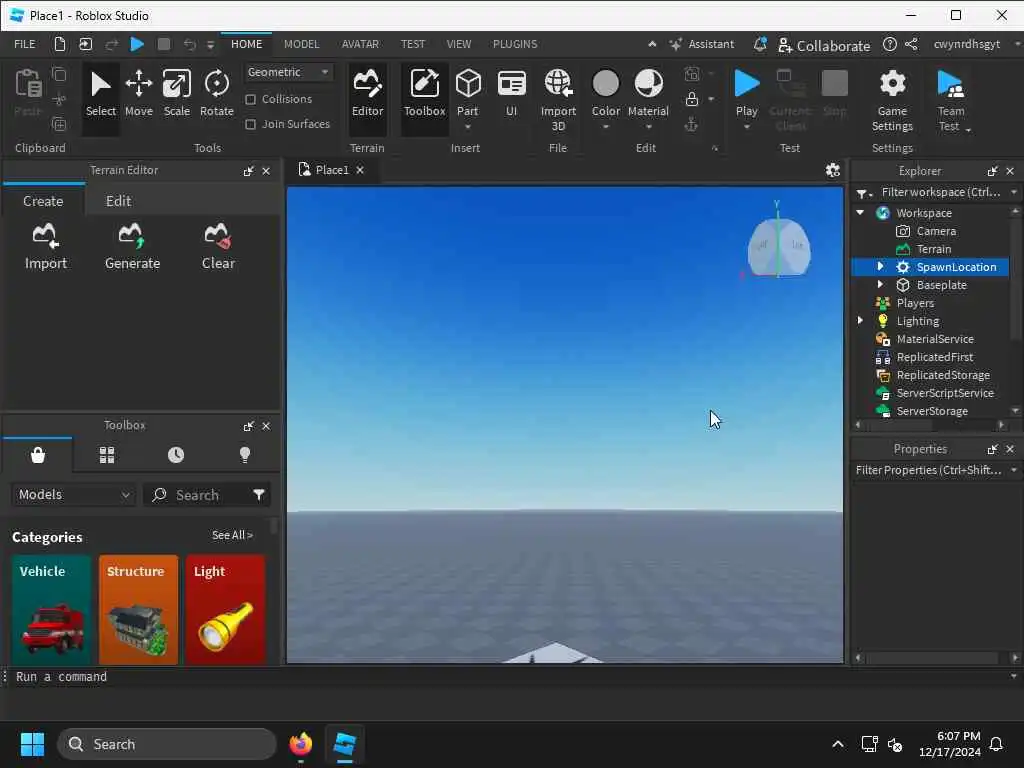Open the Light category
The image size is (1024, 768).
[225, 610]
